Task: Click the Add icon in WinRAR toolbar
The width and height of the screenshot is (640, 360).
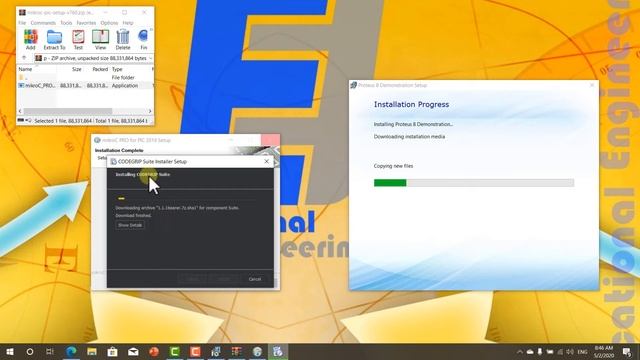Action: click(x=31, y=40)
